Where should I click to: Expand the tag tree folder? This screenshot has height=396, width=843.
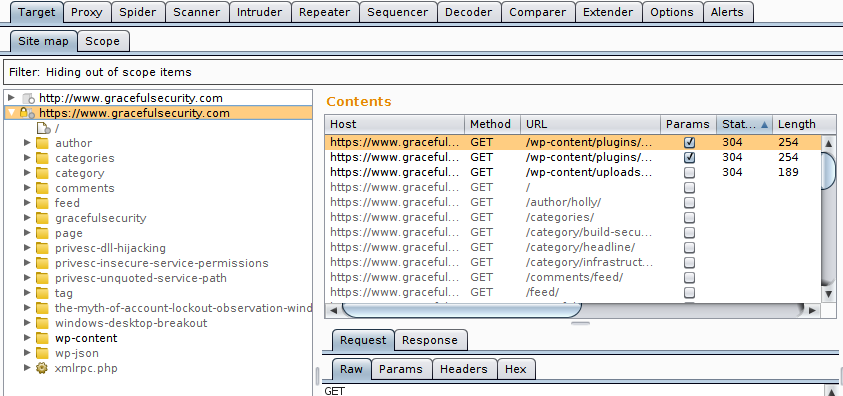[x=27, y=293]
